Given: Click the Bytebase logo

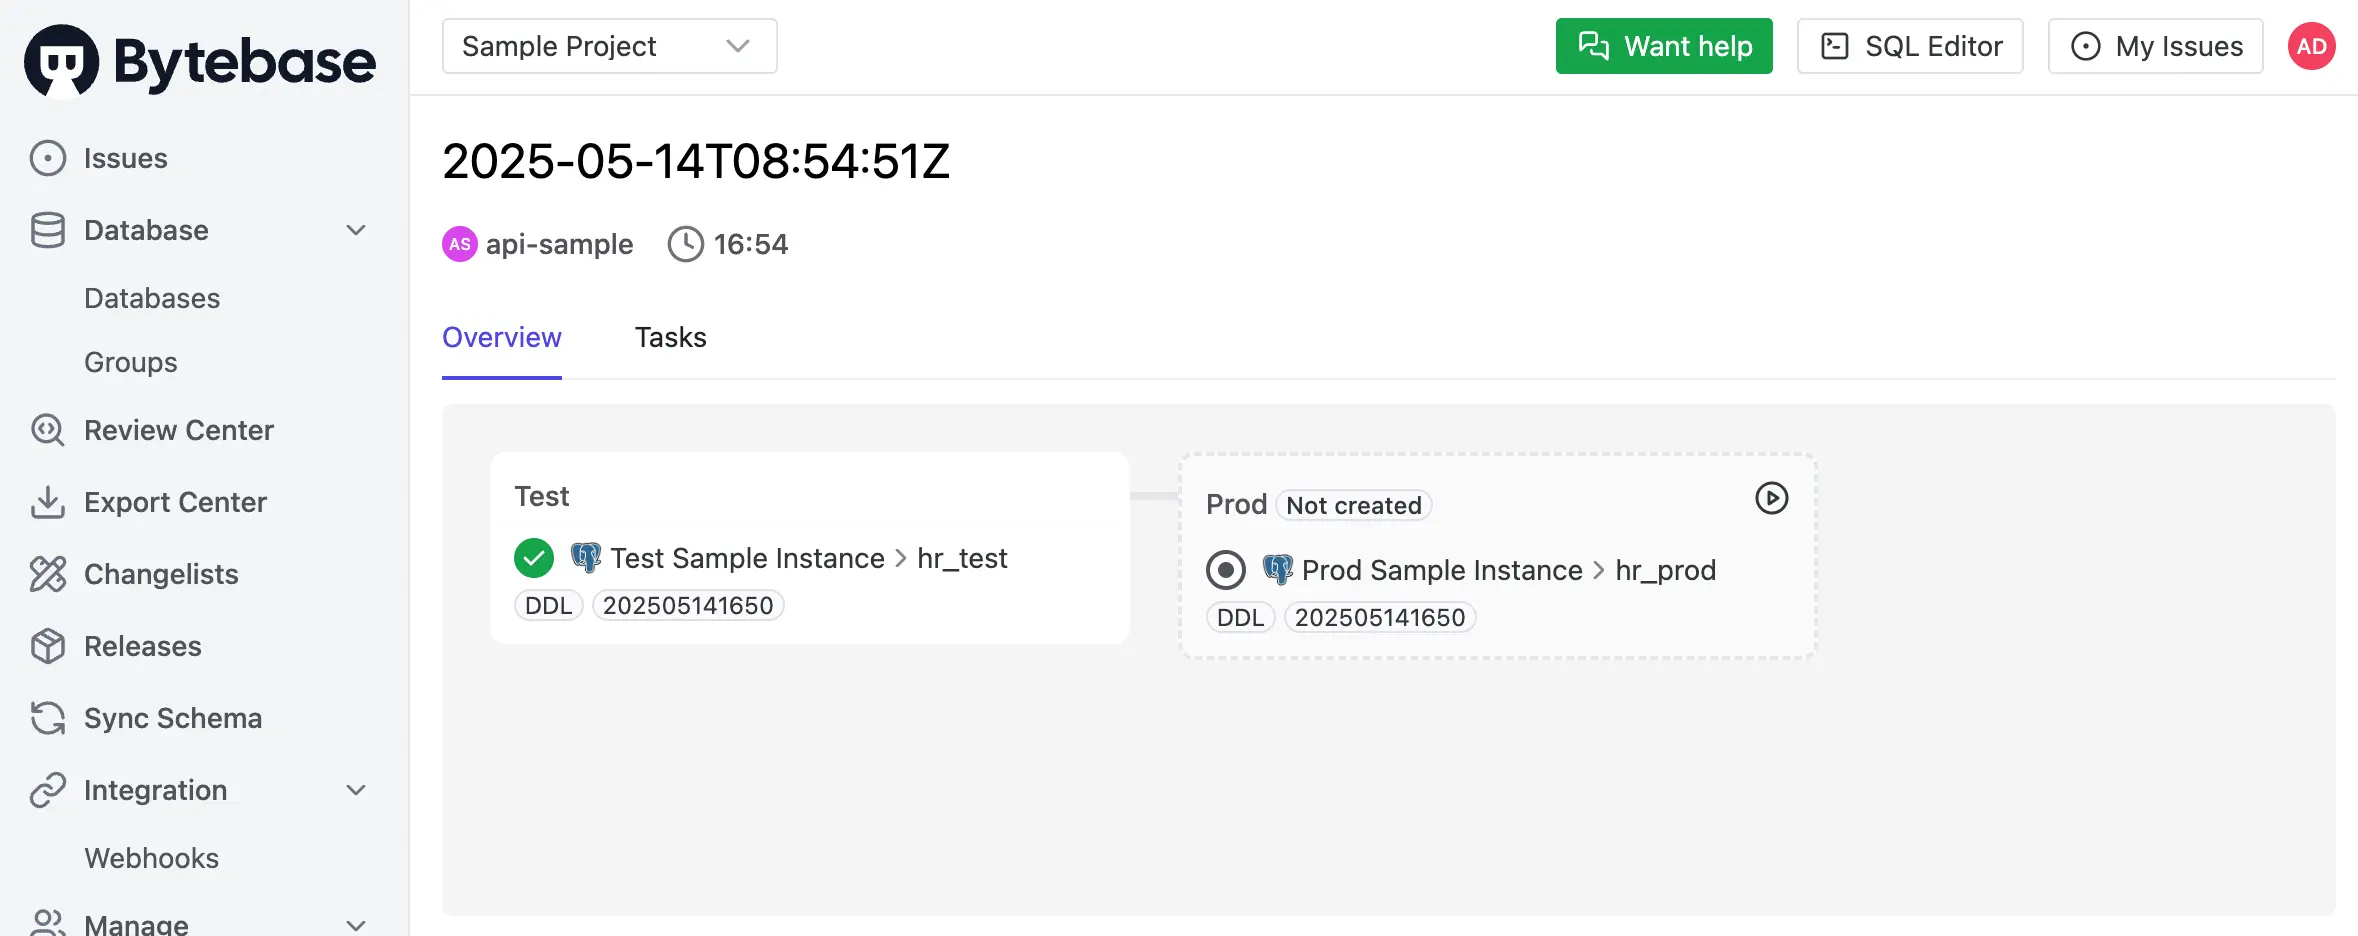Looking at the screenshot, I should coord(200,61).
